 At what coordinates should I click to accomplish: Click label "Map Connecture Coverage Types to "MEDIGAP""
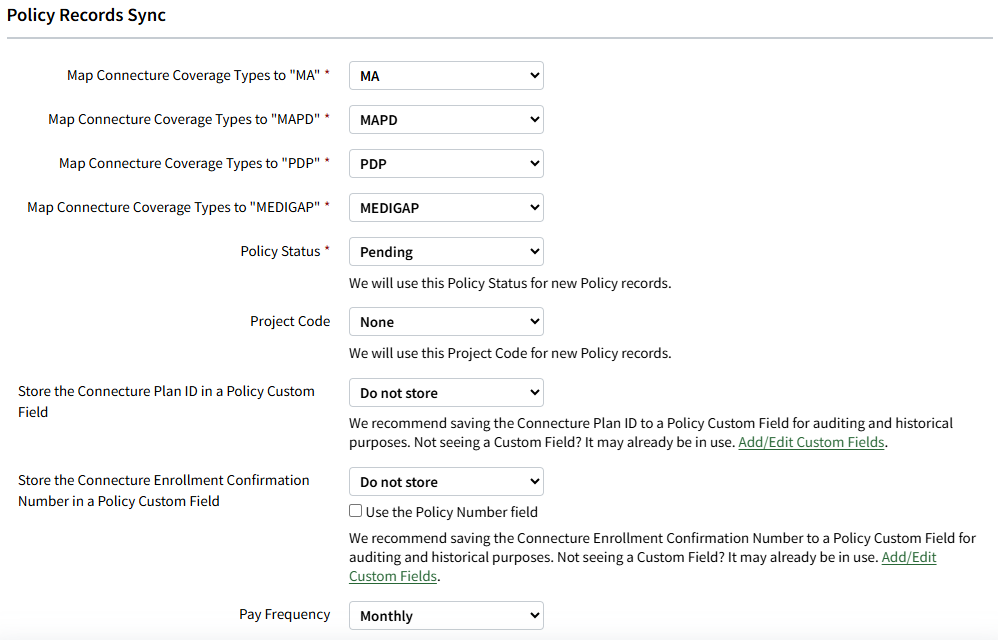[x=174, y=207]
